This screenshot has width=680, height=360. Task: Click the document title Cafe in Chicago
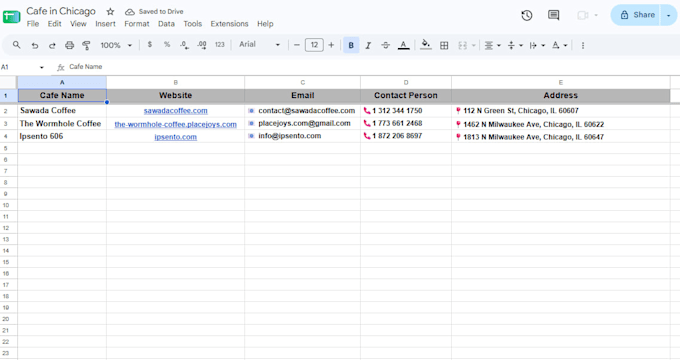click(x=61, y=11)
